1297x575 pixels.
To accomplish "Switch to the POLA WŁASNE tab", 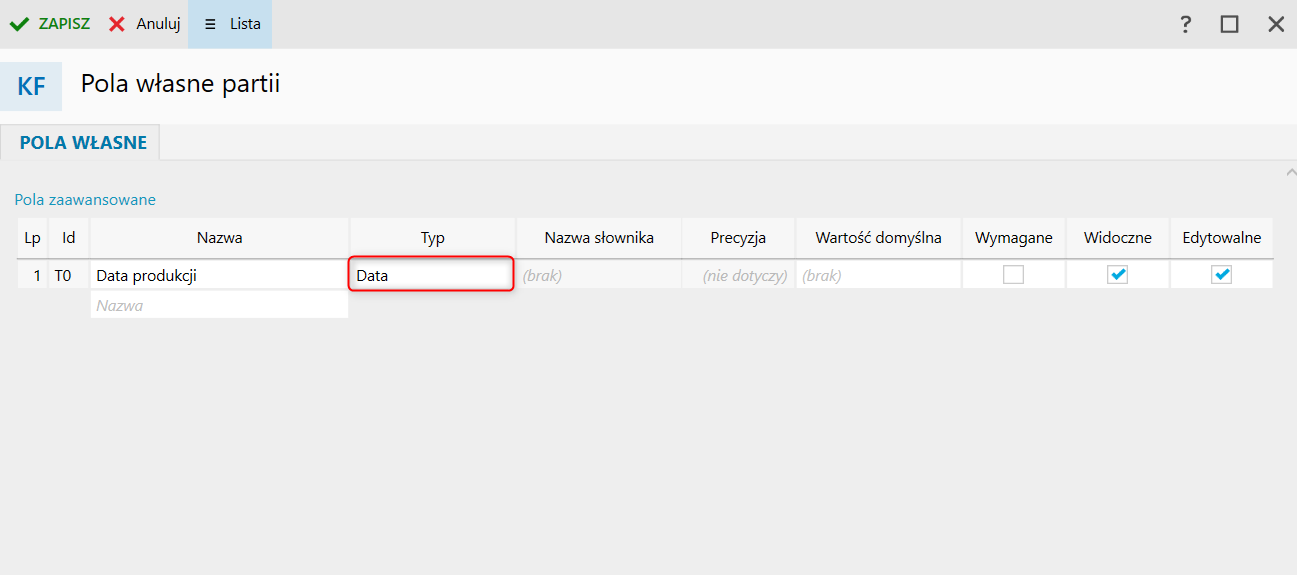I will (83, 143).
